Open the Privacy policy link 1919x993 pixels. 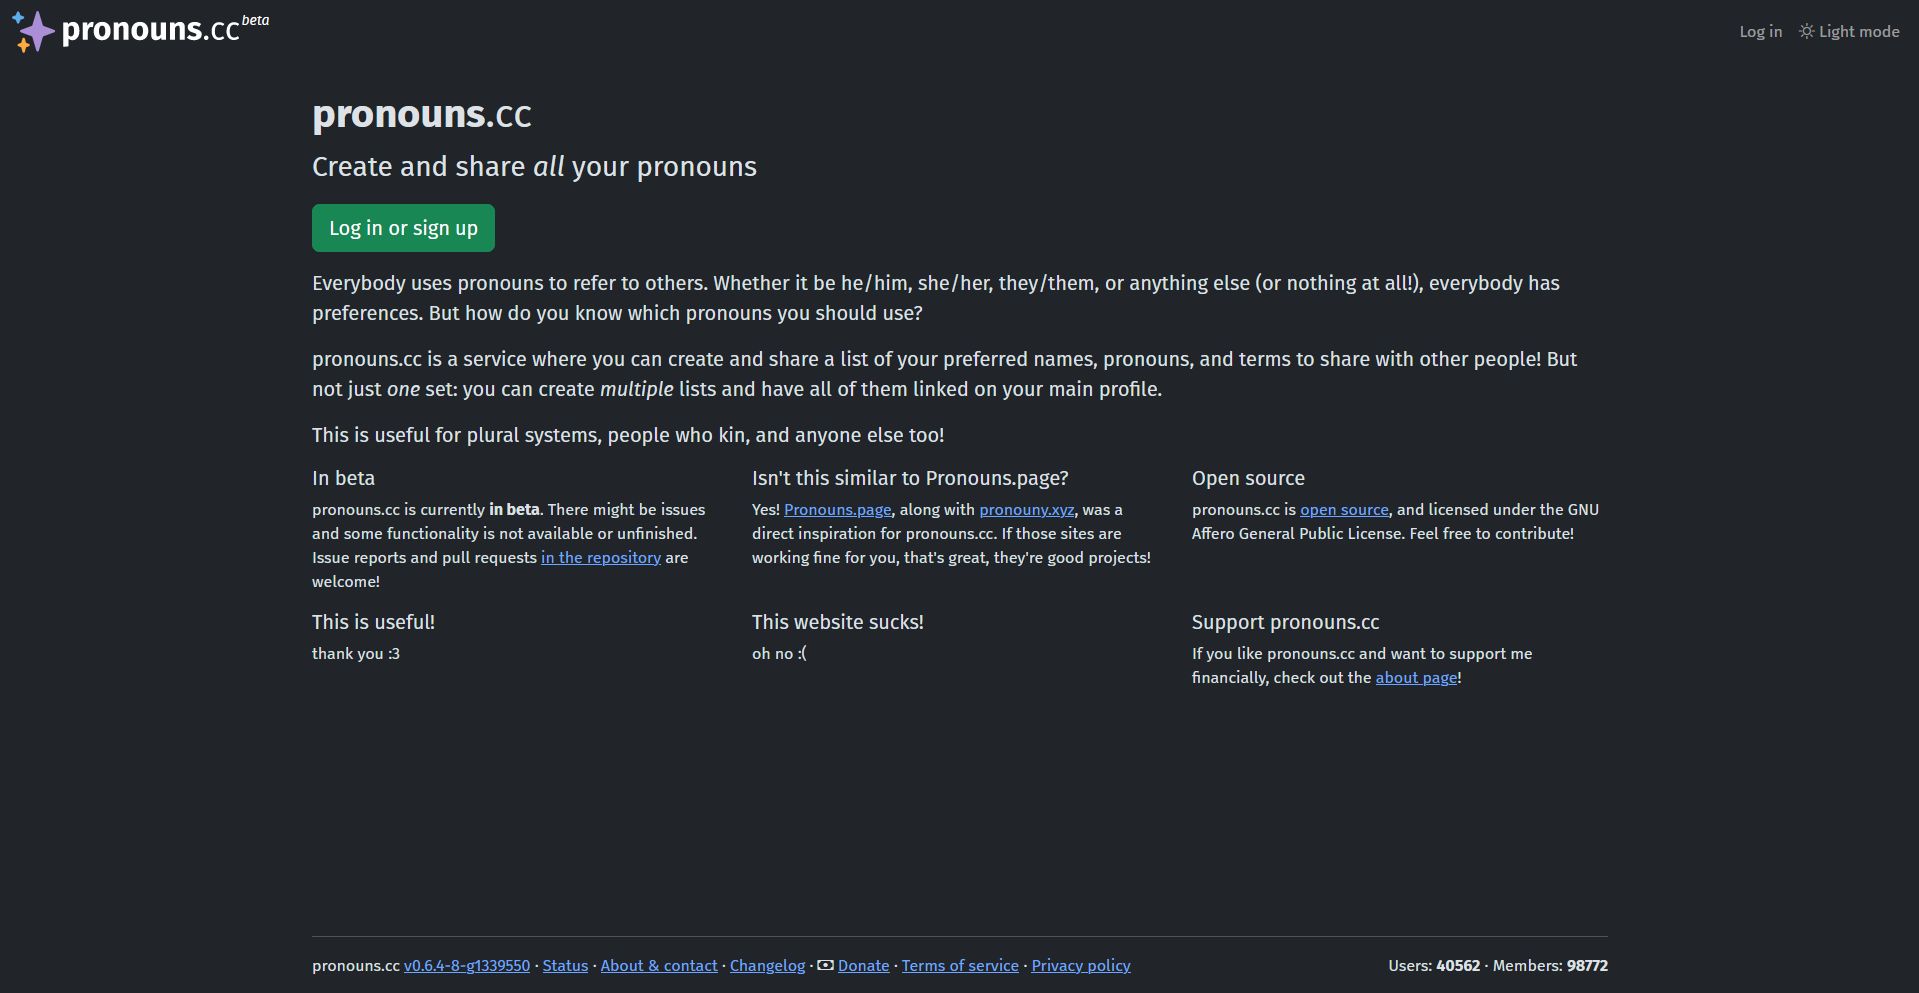[x=1081, y=965]
